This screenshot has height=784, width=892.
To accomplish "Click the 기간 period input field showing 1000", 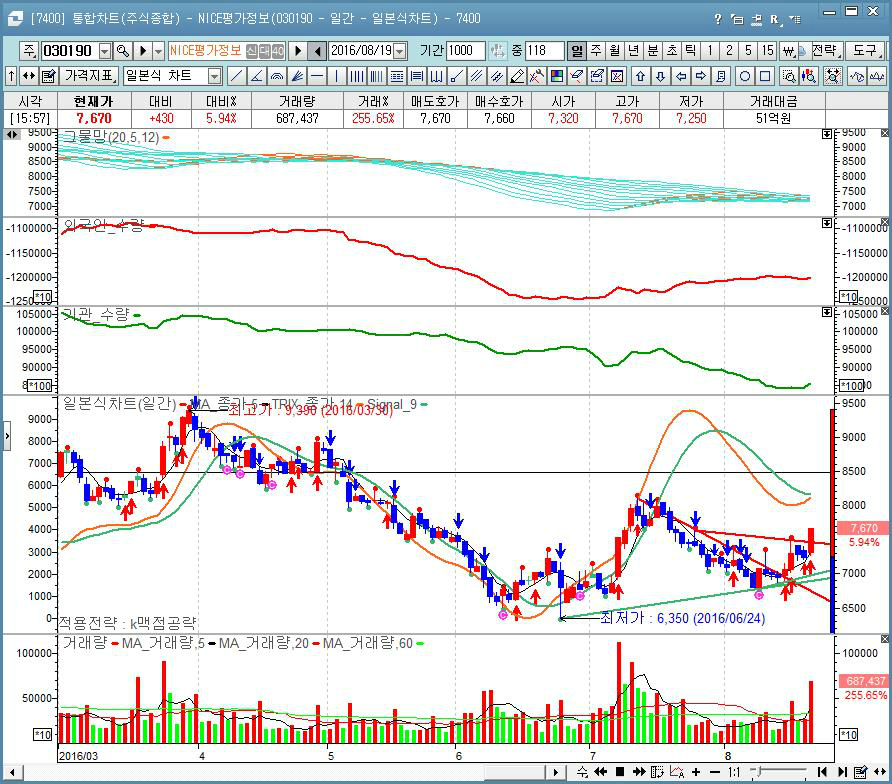I will (x=466, y=50).
